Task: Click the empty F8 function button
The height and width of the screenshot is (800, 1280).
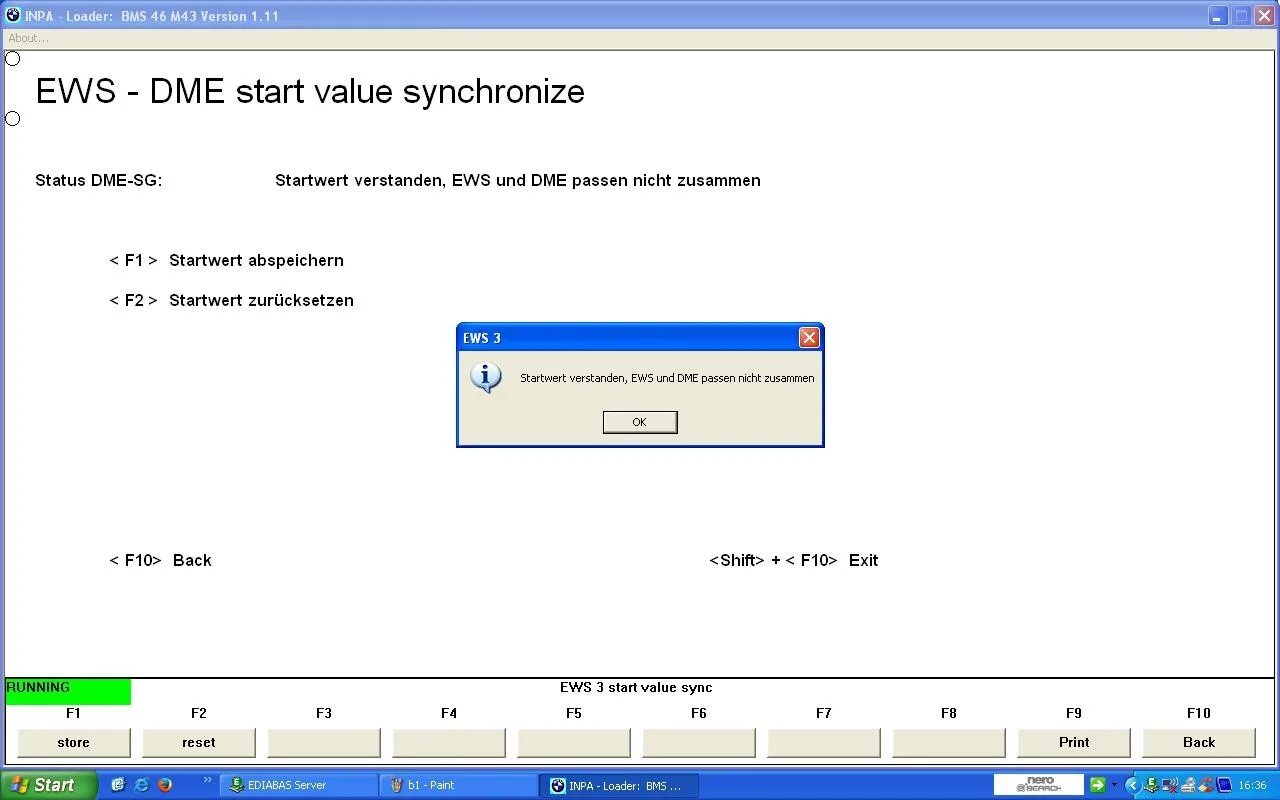Action: 949,742
